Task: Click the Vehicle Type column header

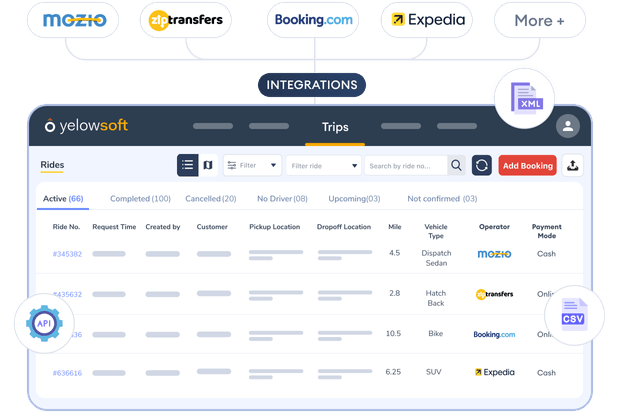Action: pos(436,231)
